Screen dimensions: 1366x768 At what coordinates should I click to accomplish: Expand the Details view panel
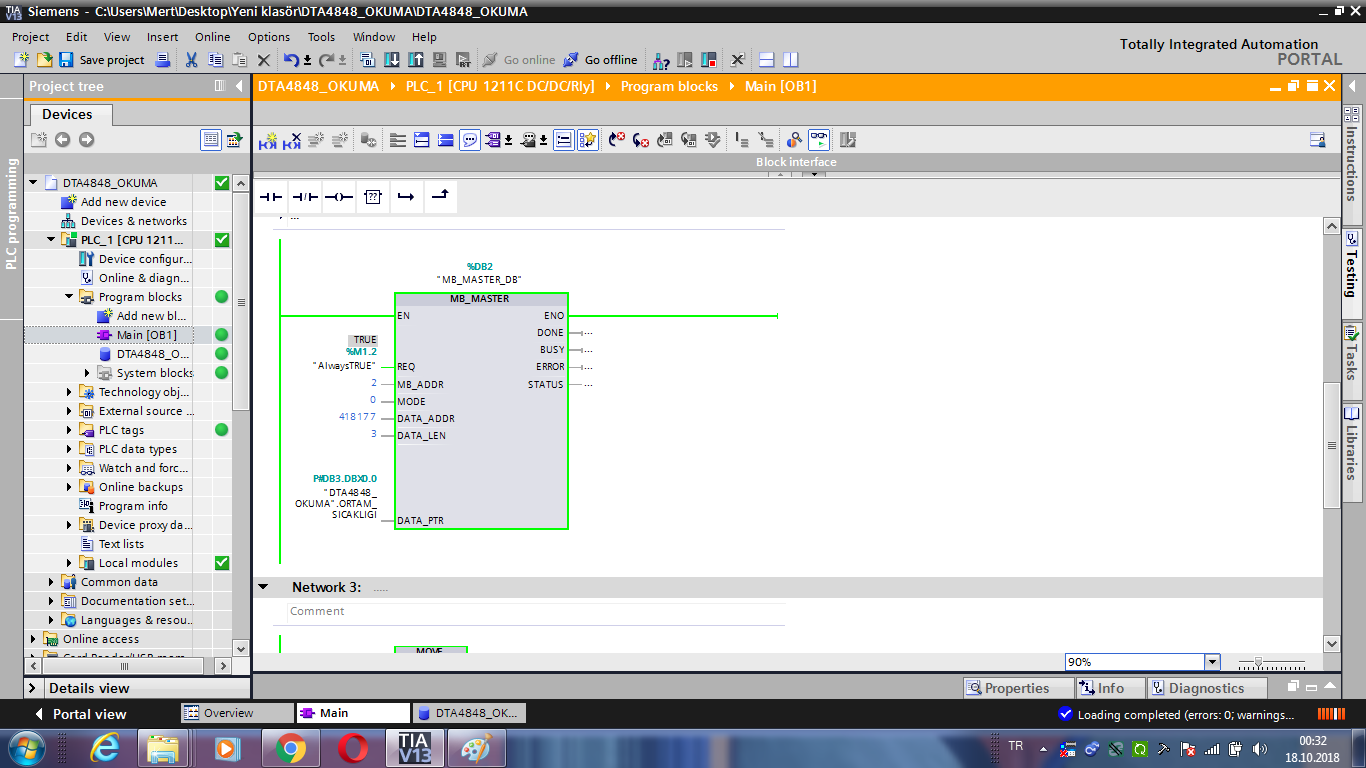(33, 688)
